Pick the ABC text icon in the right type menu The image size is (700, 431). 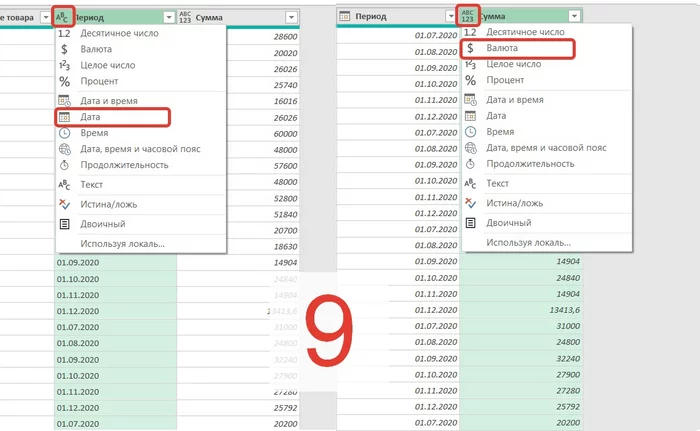[470, 183]
